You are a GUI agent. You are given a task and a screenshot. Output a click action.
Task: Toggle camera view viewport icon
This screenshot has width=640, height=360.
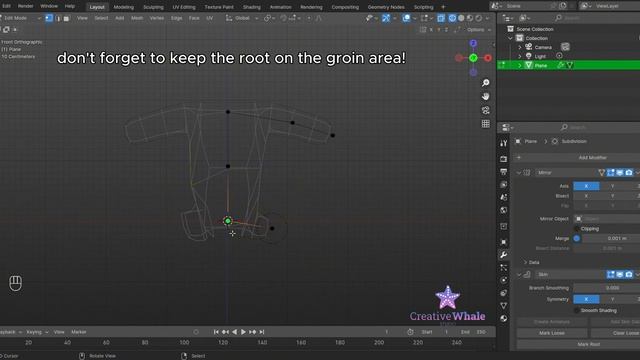tap(485, 110)
